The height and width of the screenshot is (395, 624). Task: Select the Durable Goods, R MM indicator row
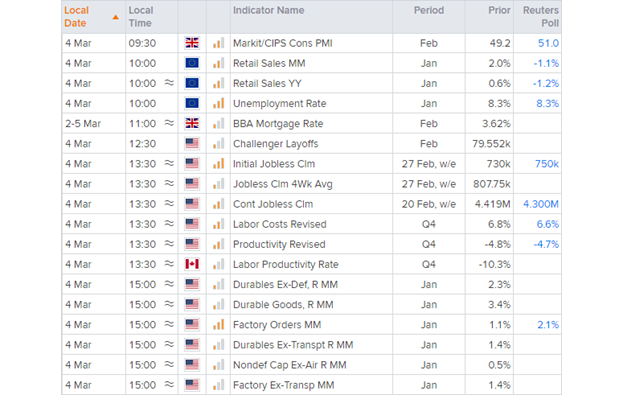click(x=312, y=304)
